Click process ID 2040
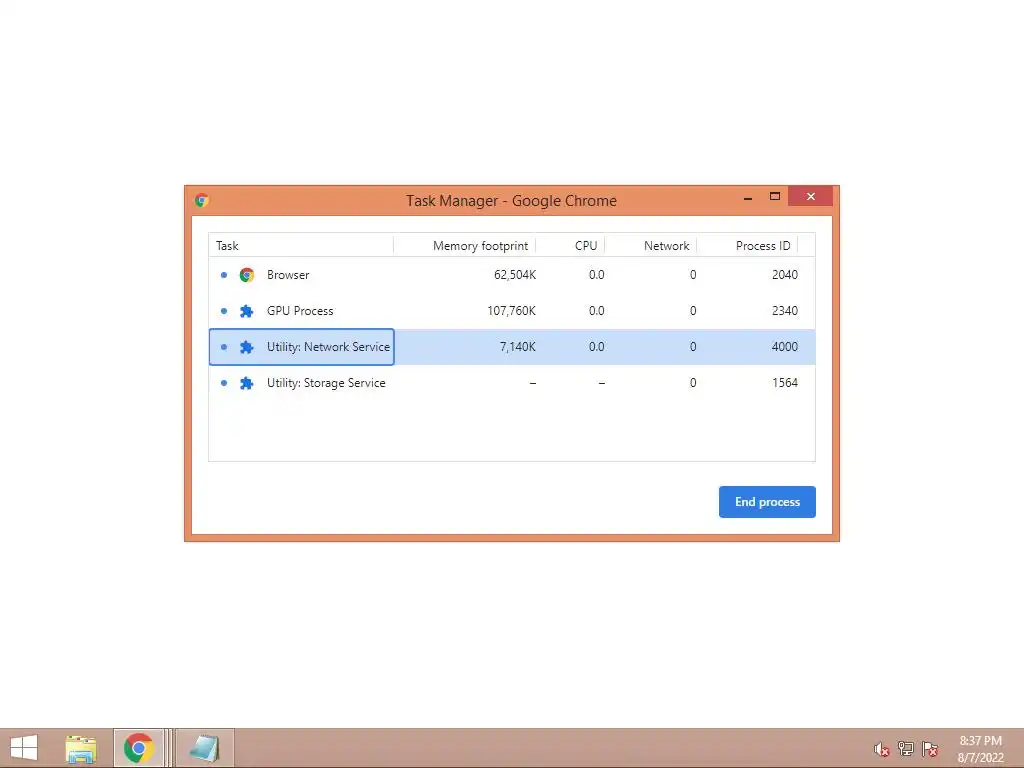 [x=785, y=275]
